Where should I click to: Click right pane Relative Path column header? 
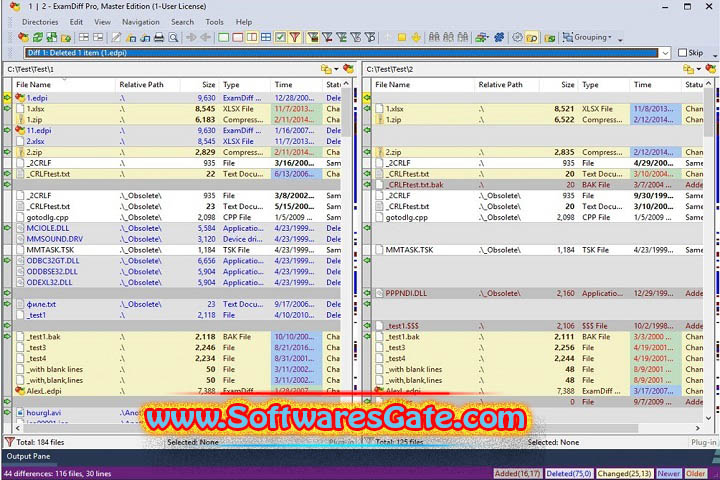(x=506, y=85)
